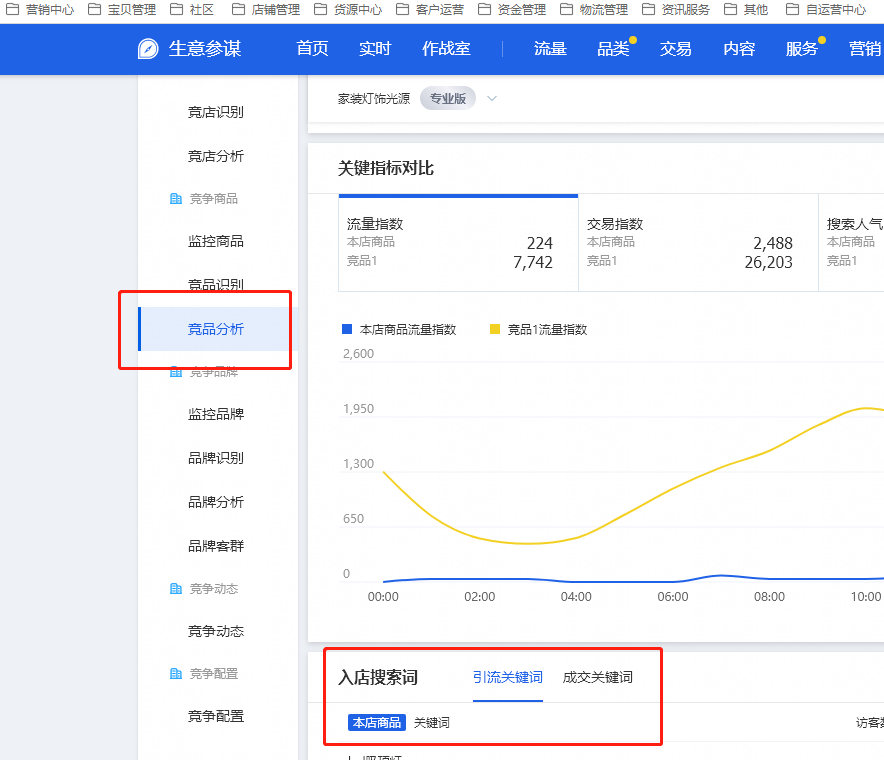Go to 流量 in the top navigation
The image size is (884, 760).
[550, 49]
